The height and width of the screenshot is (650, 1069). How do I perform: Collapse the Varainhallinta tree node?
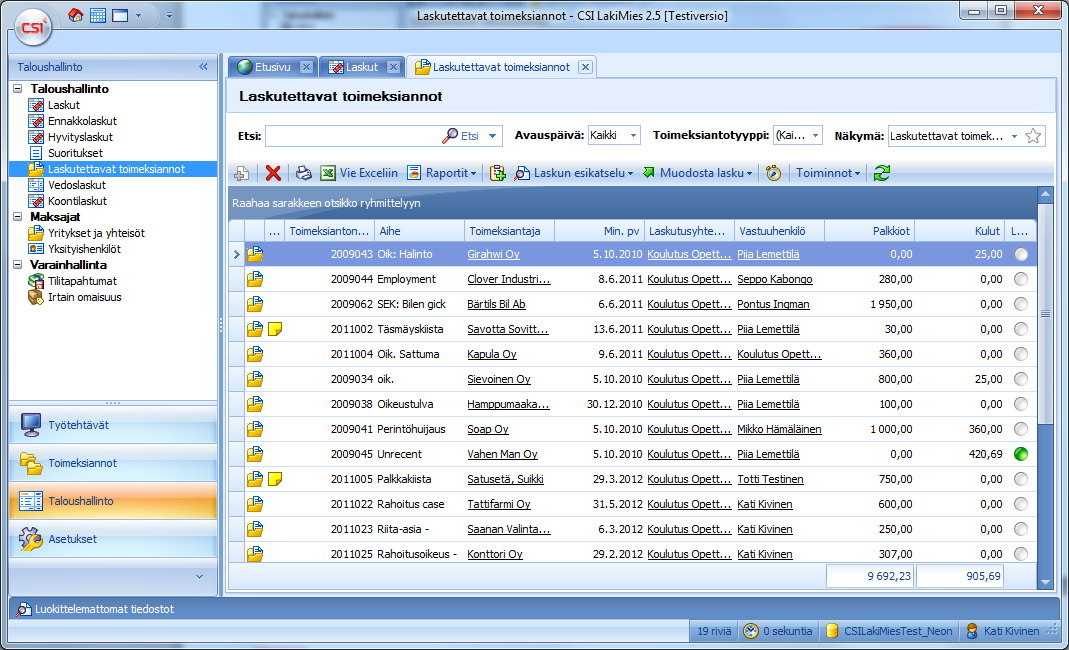tap(18, 265)
